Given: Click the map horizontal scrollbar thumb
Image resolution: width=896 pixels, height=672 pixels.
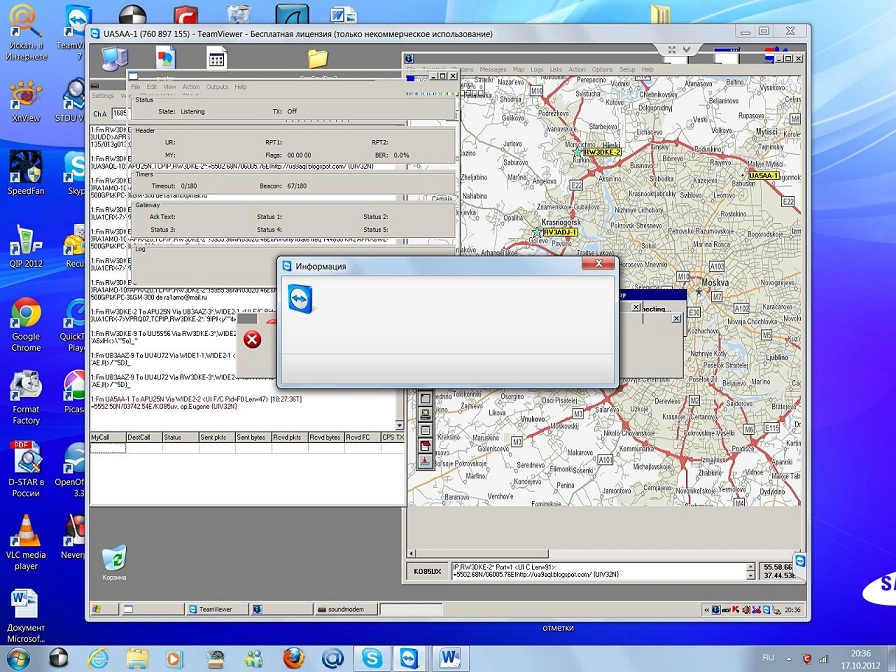Looking at the screenshot, I should tap(482, 554).
